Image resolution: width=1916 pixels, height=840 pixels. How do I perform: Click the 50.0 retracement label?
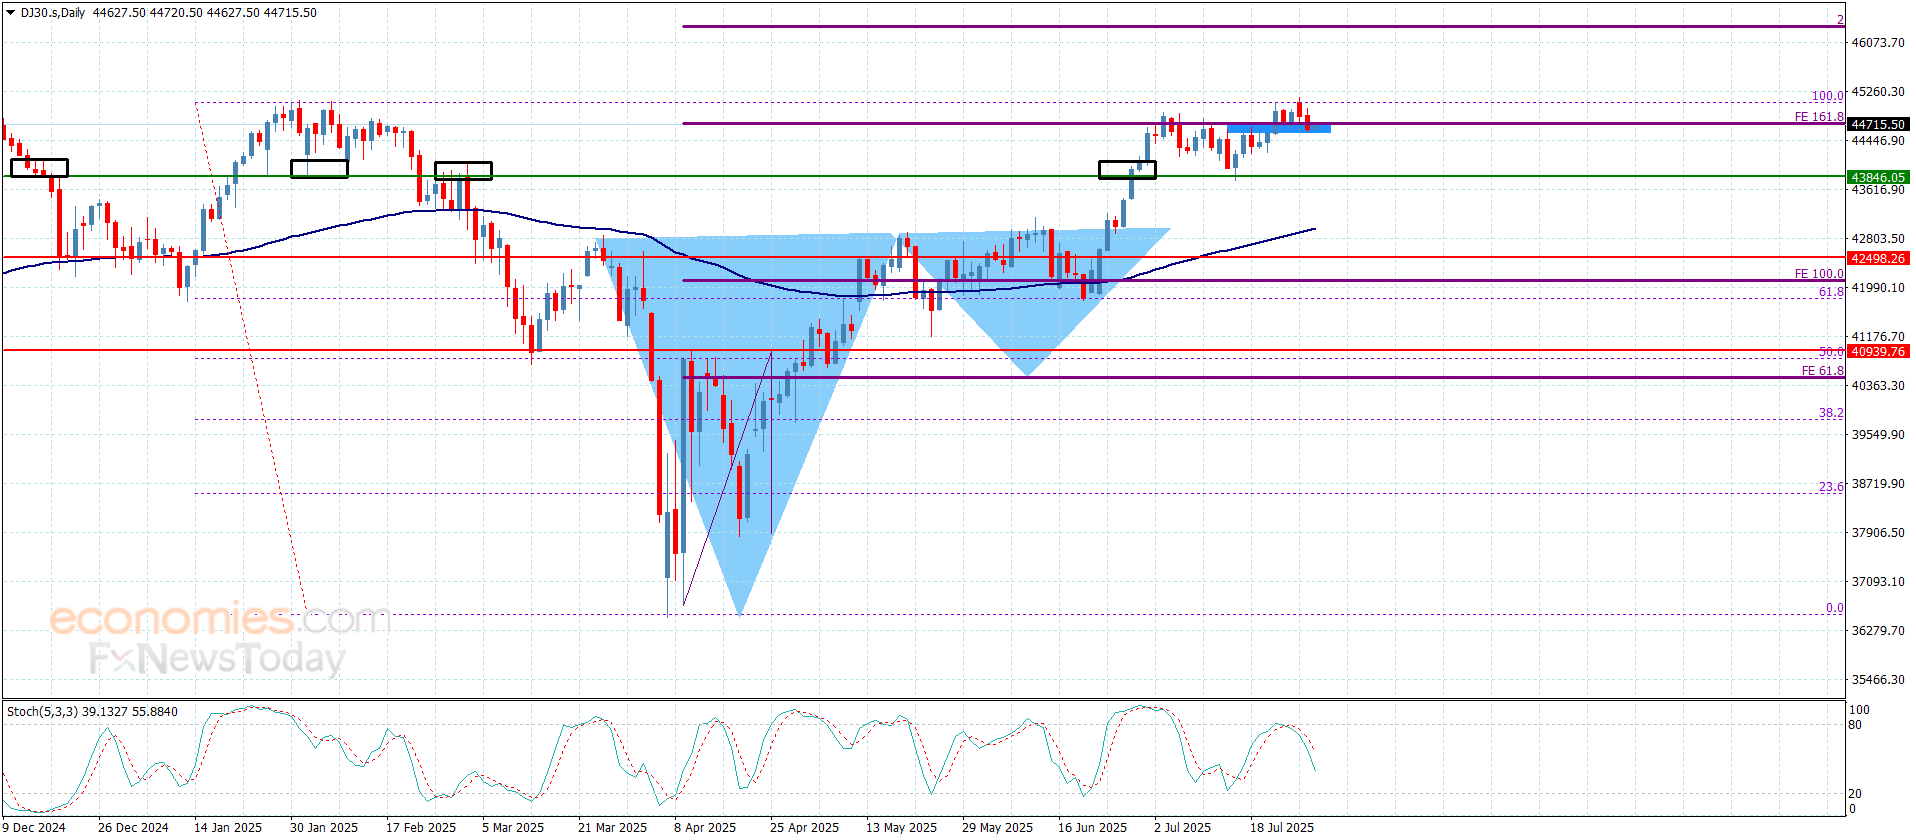[1831, 352]
